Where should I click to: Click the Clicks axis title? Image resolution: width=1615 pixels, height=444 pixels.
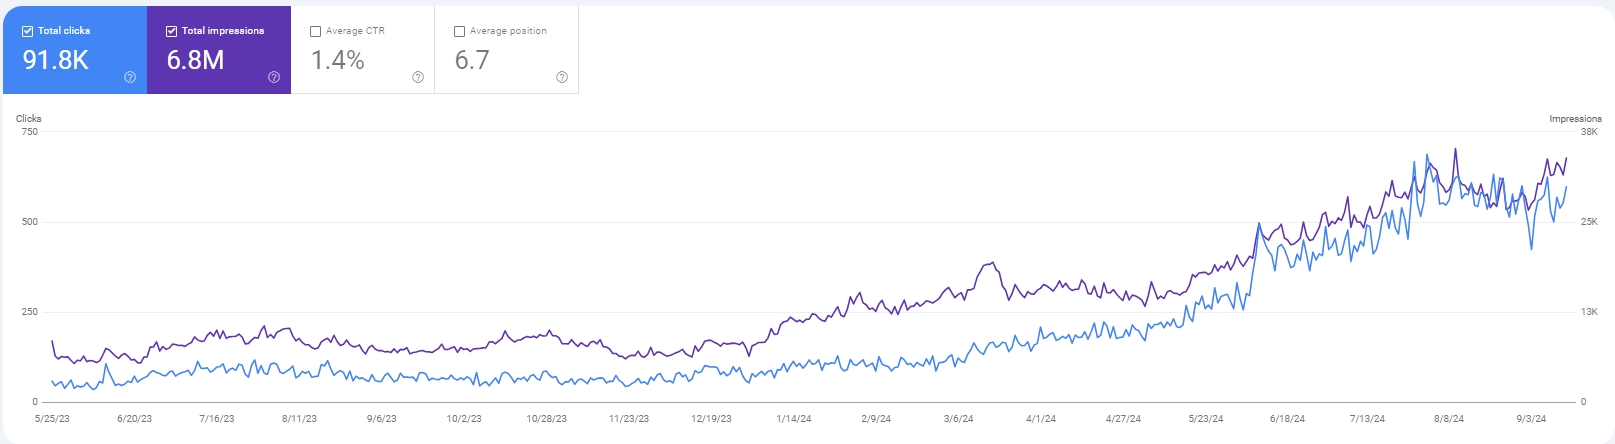point(29,118)
